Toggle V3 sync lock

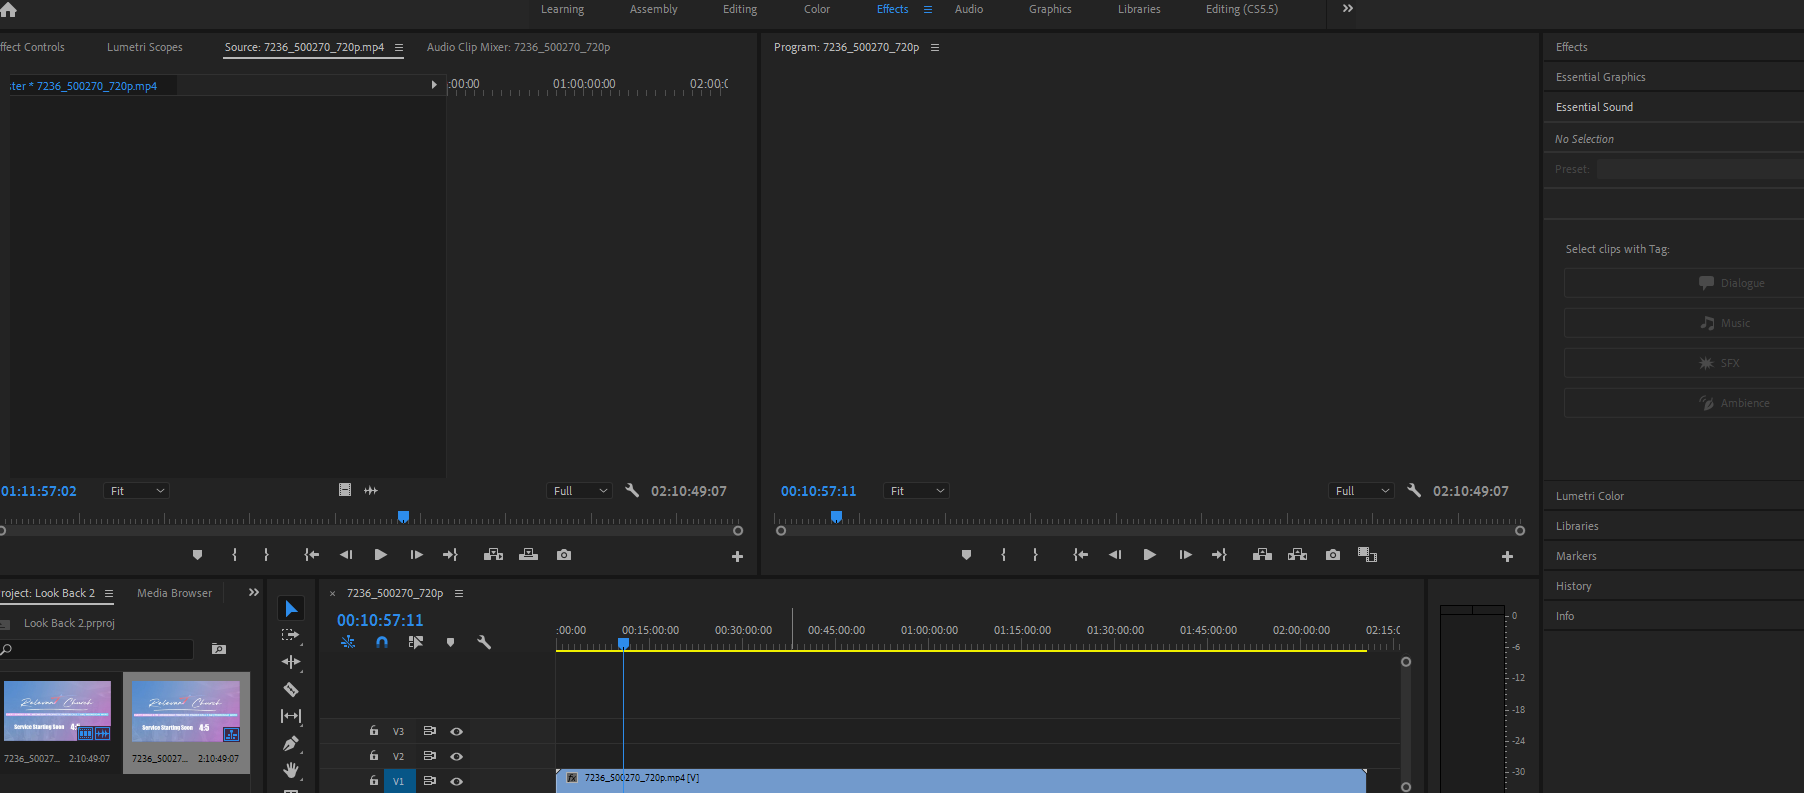tap(429, 731)
